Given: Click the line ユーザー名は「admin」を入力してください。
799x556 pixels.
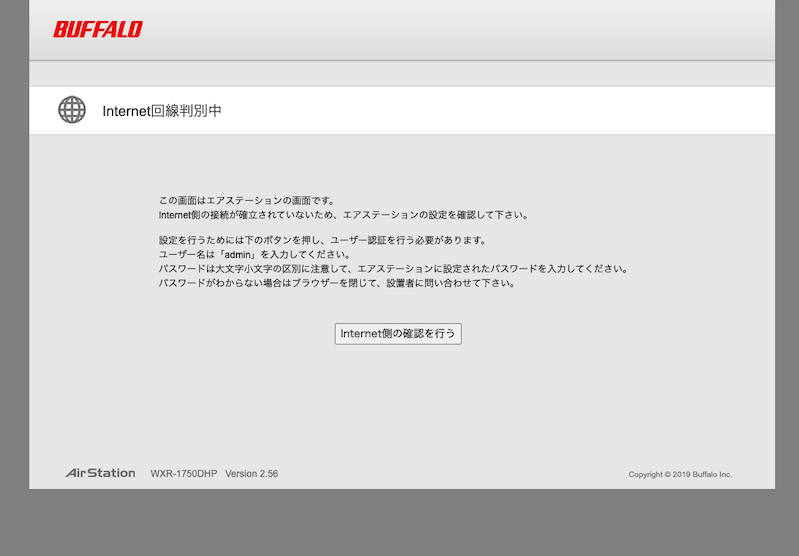Looking at the screenshot, I should [x=255, y=254].
